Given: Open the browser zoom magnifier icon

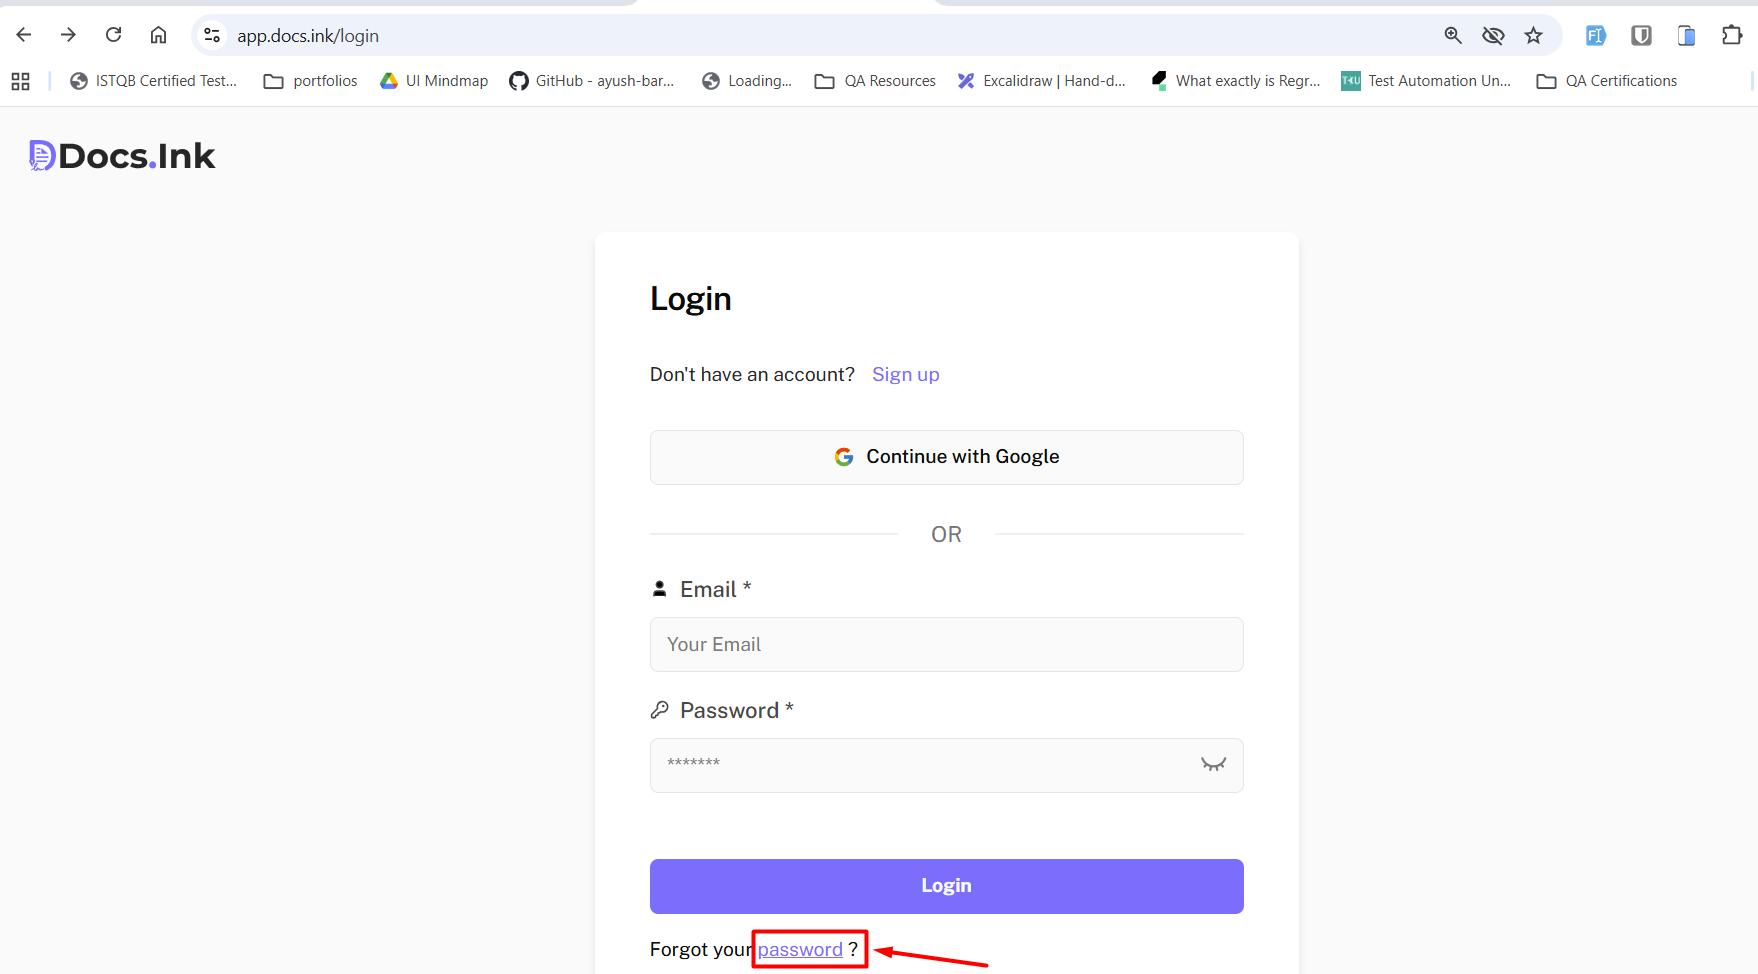Looking at the screenshot, I should [x=1453, y=36].
